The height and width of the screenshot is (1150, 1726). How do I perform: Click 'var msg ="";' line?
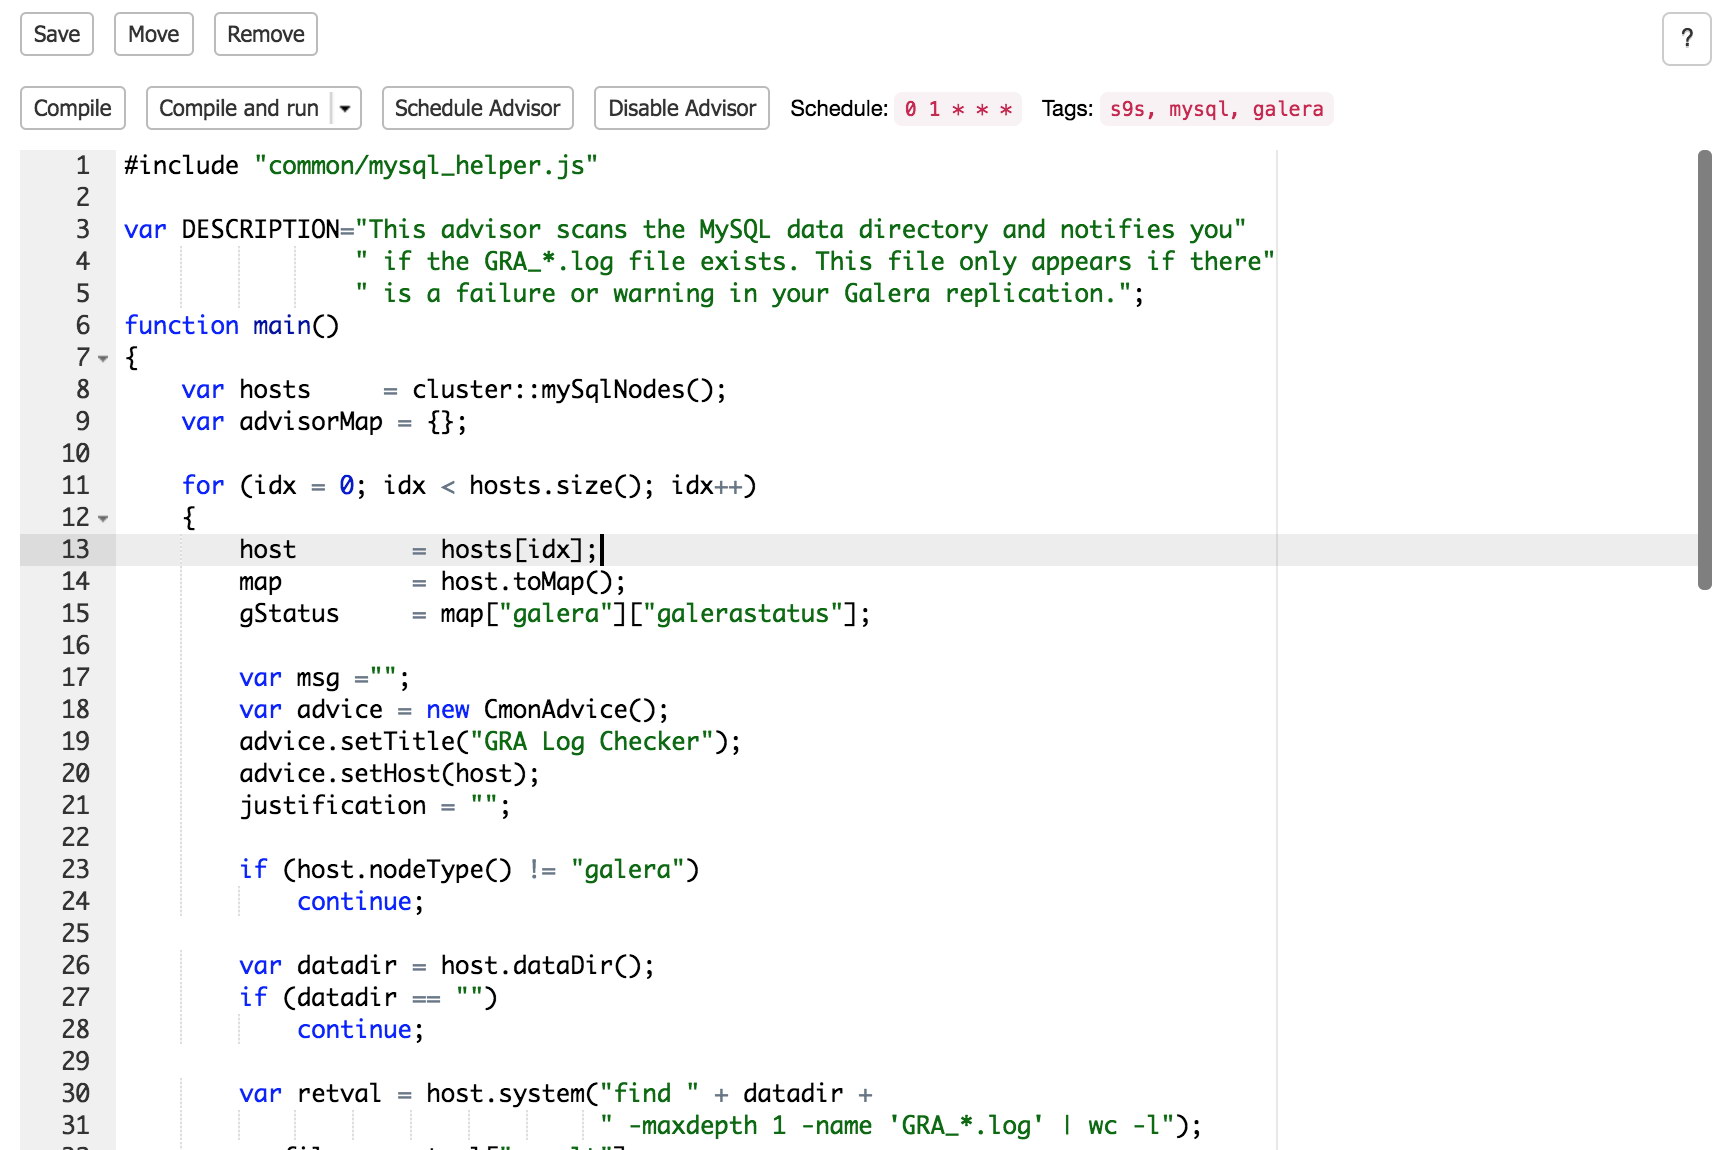click(x=324, y=677)
